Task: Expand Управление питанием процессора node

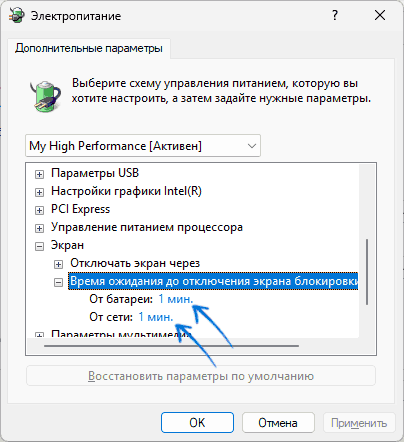Action: 39,228
